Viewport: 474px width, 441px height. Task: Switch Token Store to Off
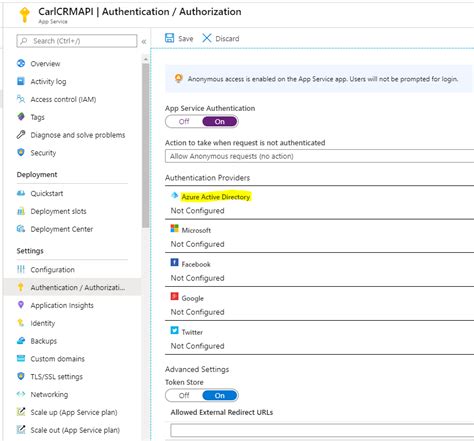click(x=184, y=396)
